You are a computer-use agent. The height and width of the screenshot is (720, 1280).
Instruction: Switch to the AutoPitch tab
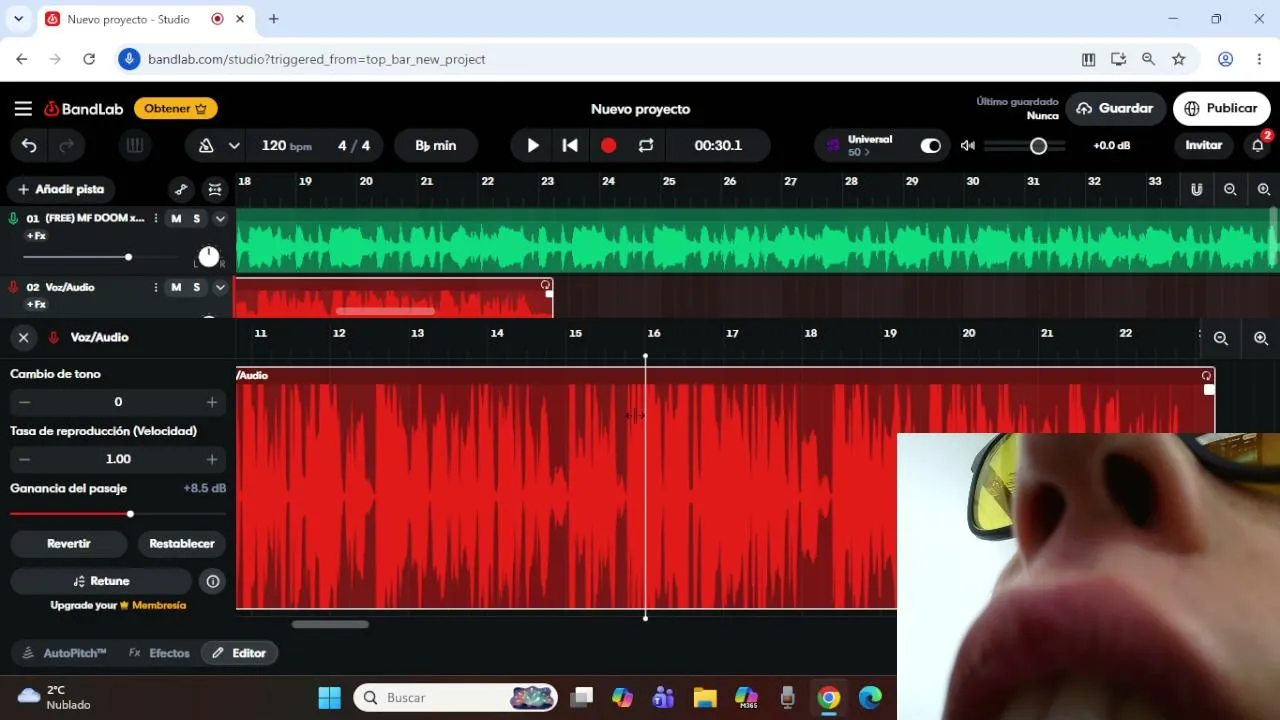64,653
